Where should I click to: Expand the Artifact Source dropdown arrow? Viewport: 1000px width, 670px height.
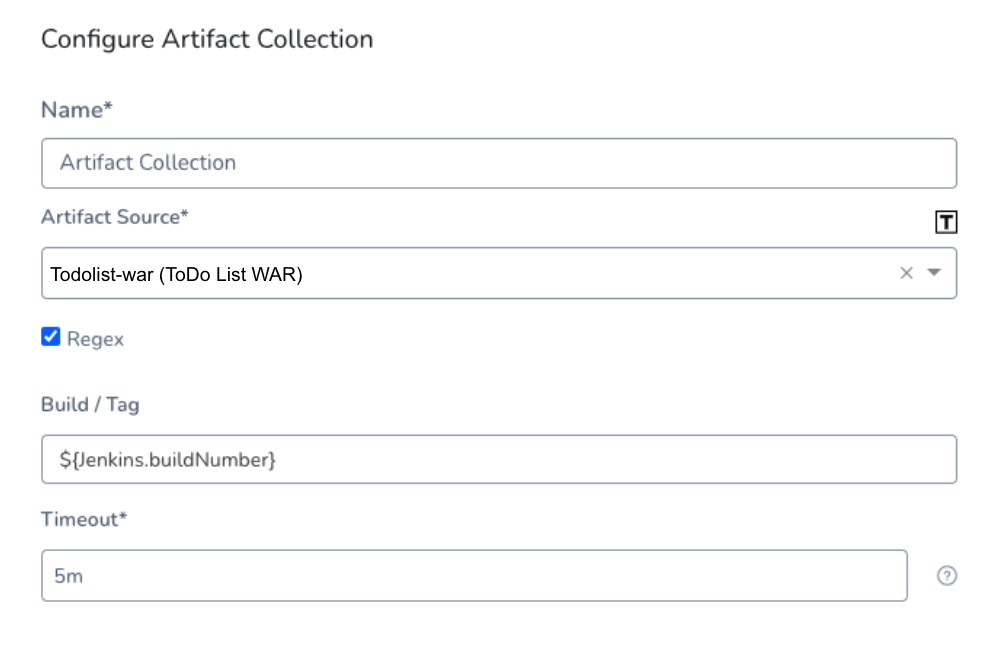point(934,273)
